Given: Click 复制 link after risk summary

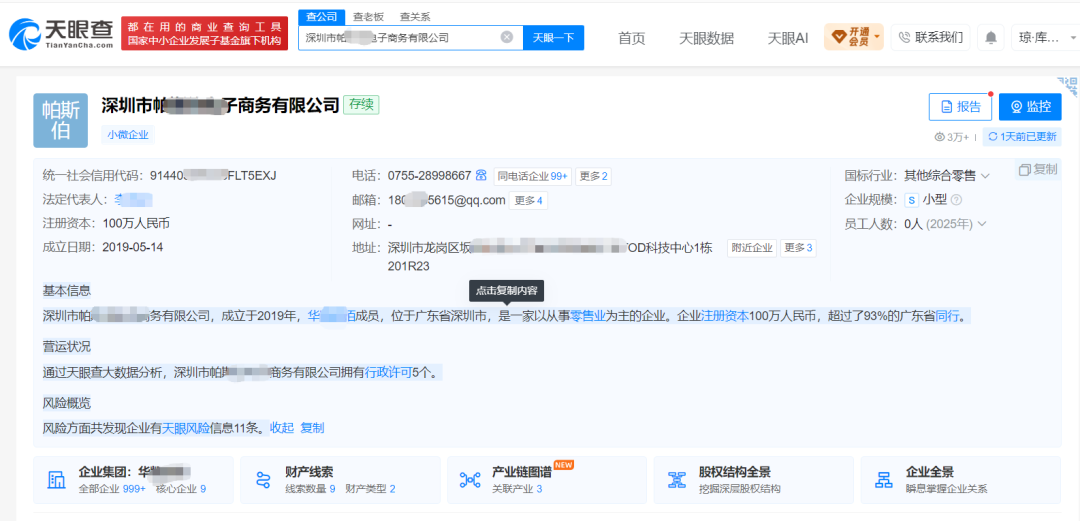Looking at the screenshot, I should click(x=312, y=428).
